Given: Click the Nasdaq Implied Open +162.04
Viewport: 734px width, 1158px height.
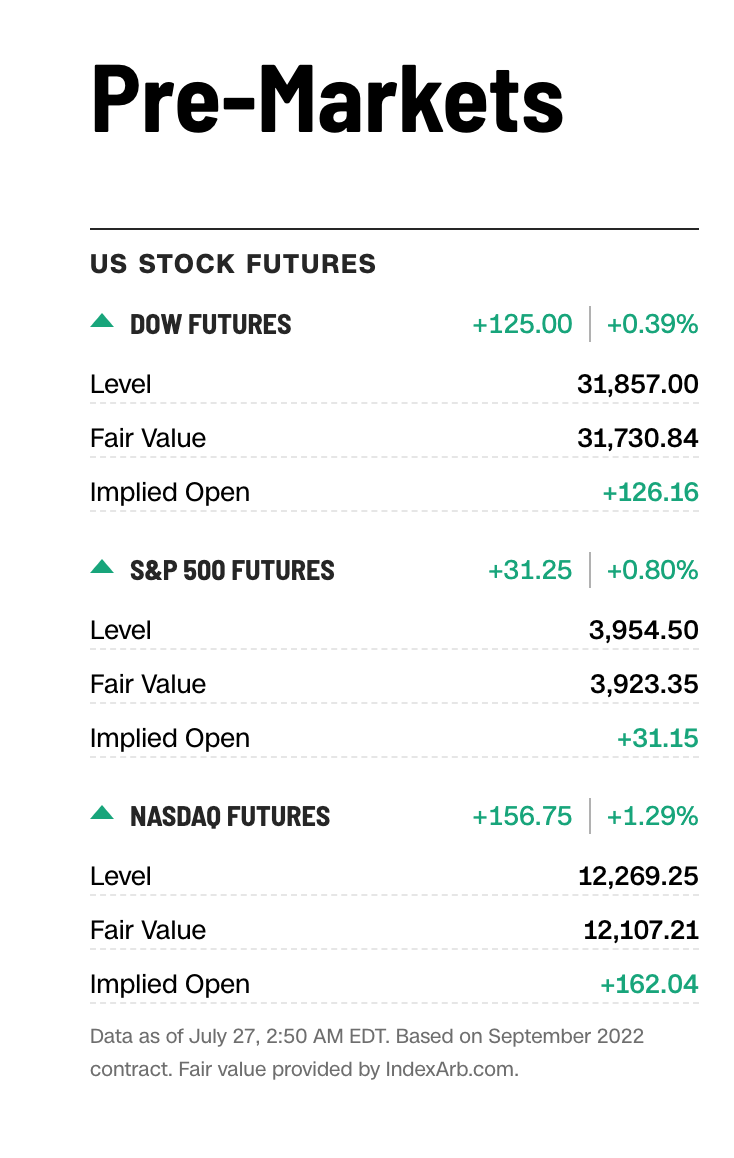Looking at the screenshot, I should tap(649, 984).
